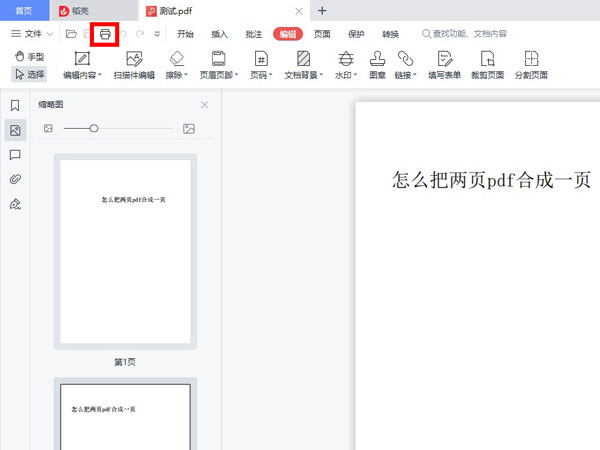Open the 编辑内容 dropdown arrow
Viewport: 600px width, 450px height.
[x=99, y=75]
